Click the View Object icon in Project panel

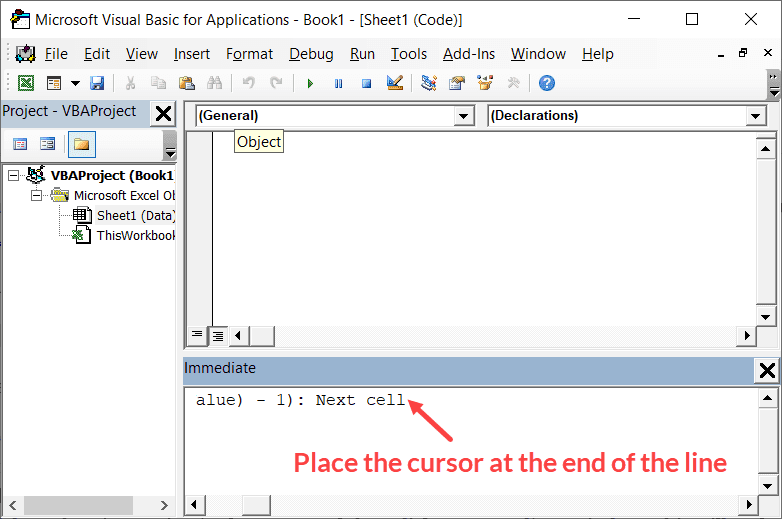pyautogui.click(x=48, y=145)
